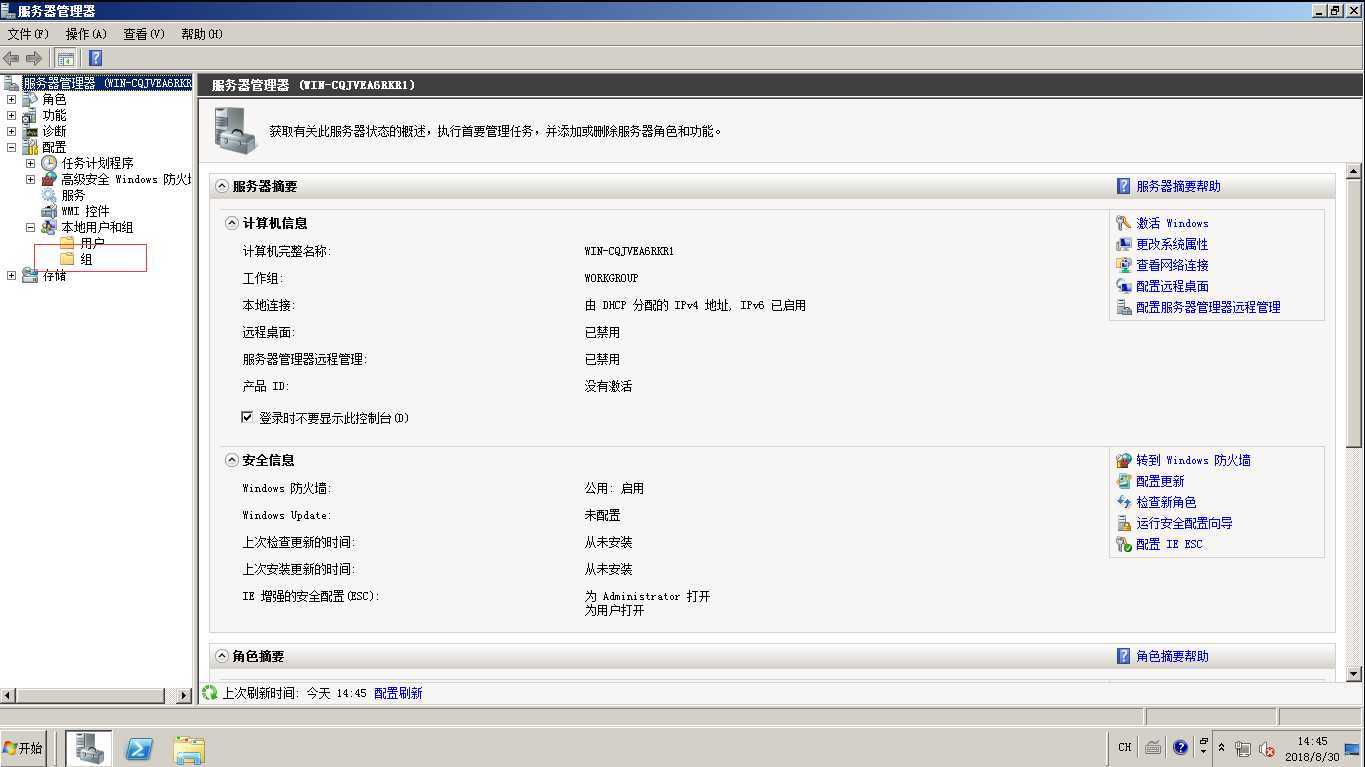Collapse the 本地用户和组 node
This screenshot has width=1365, height=767.
point(30,227)
